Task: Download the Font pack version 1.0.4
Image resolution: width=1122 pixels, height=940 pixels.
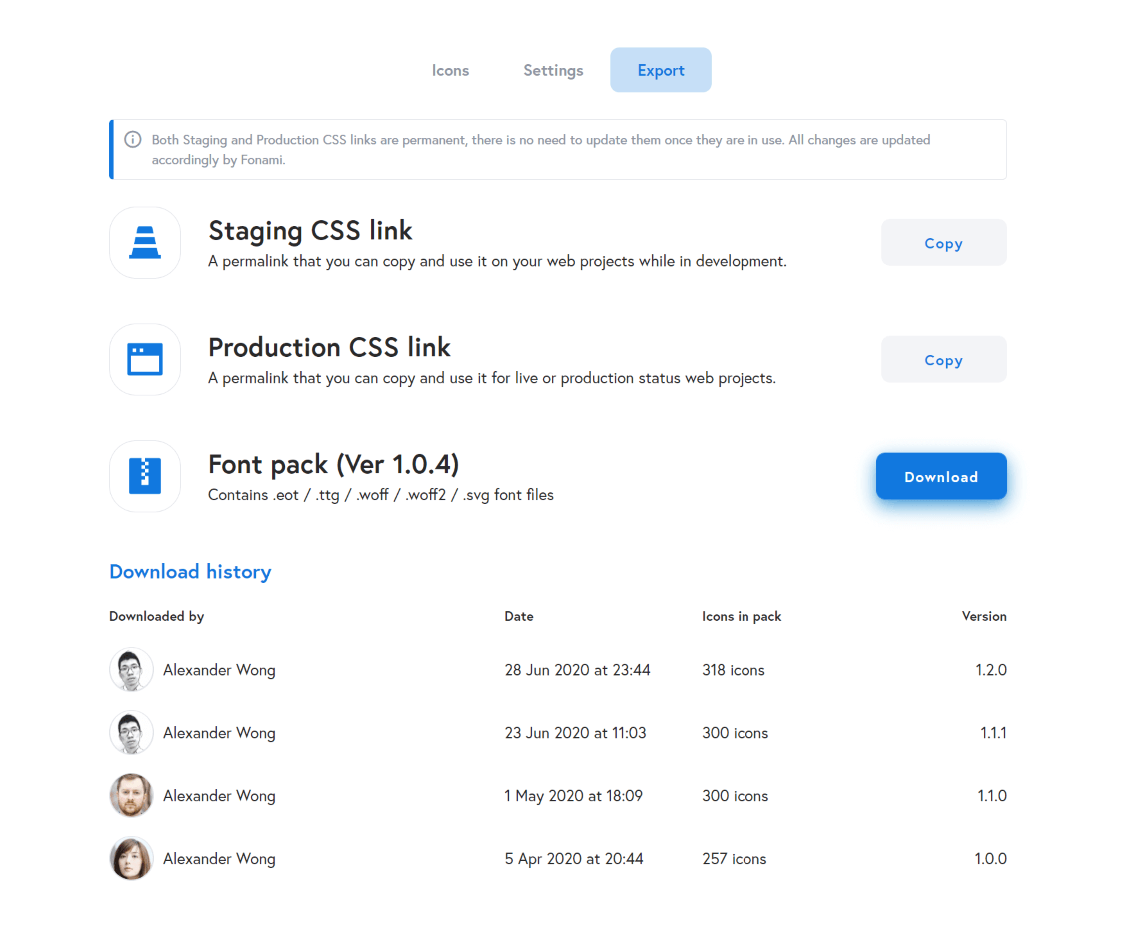Action: pyautogui.click(x=941, y=476)
